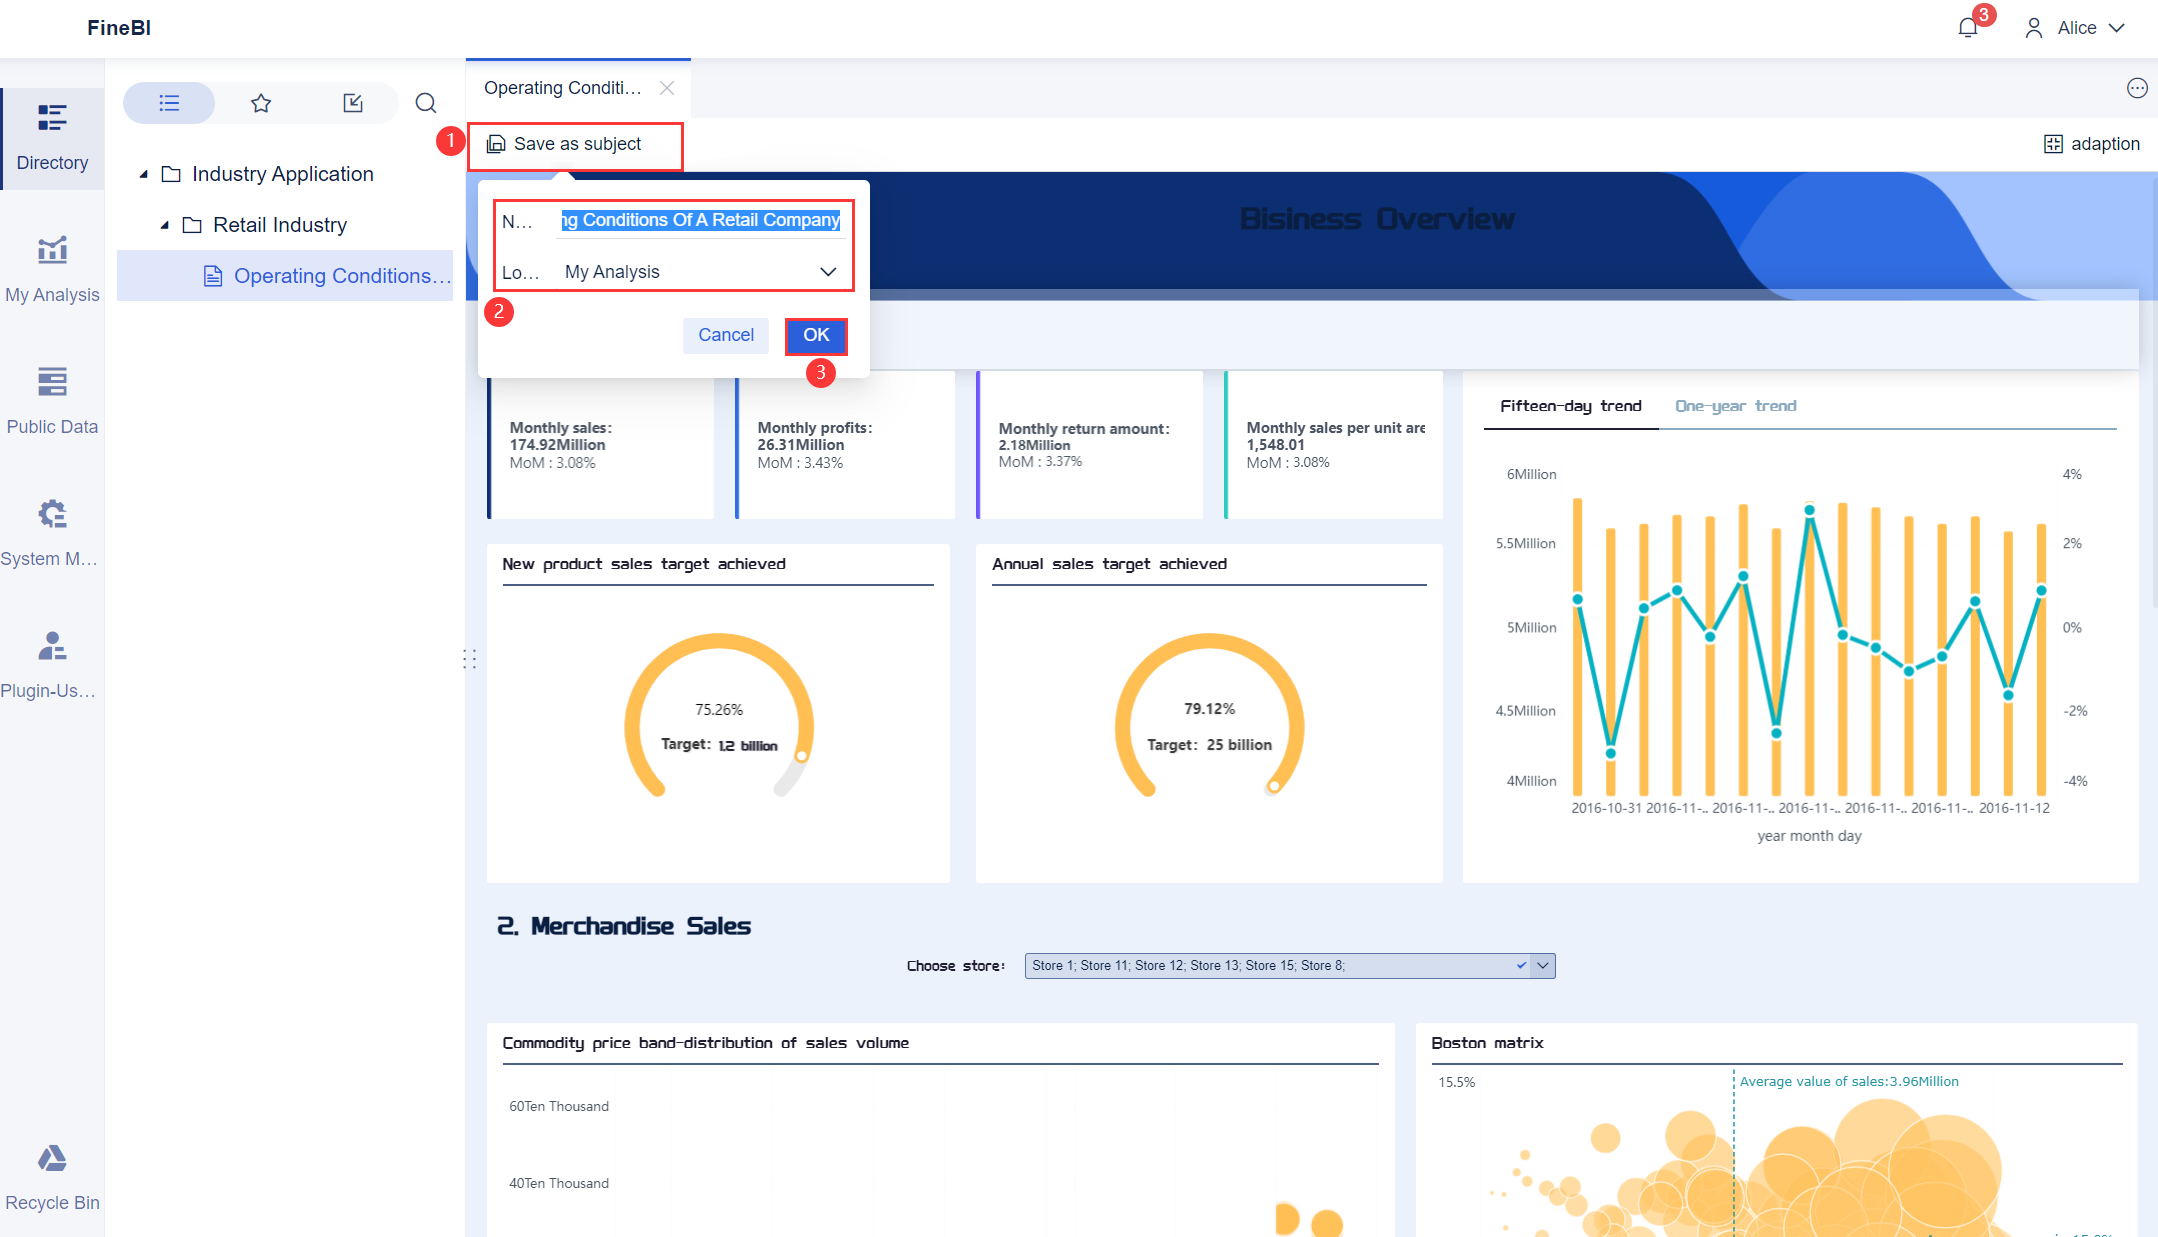Screen dimensions: 2158x1237
Task: Click Cancel in the save dialog
Action: tap(726, 335)
